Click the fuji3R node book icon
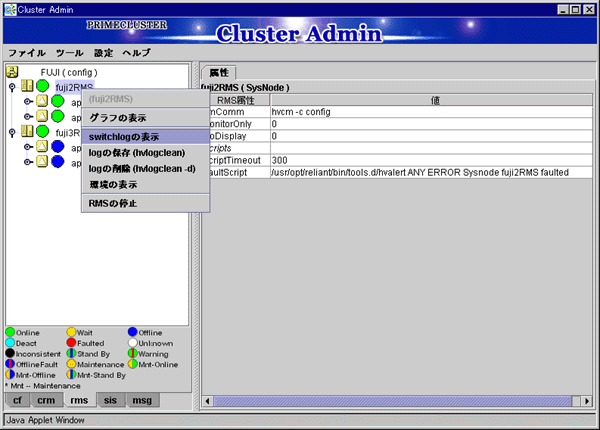 pos(27,131)
